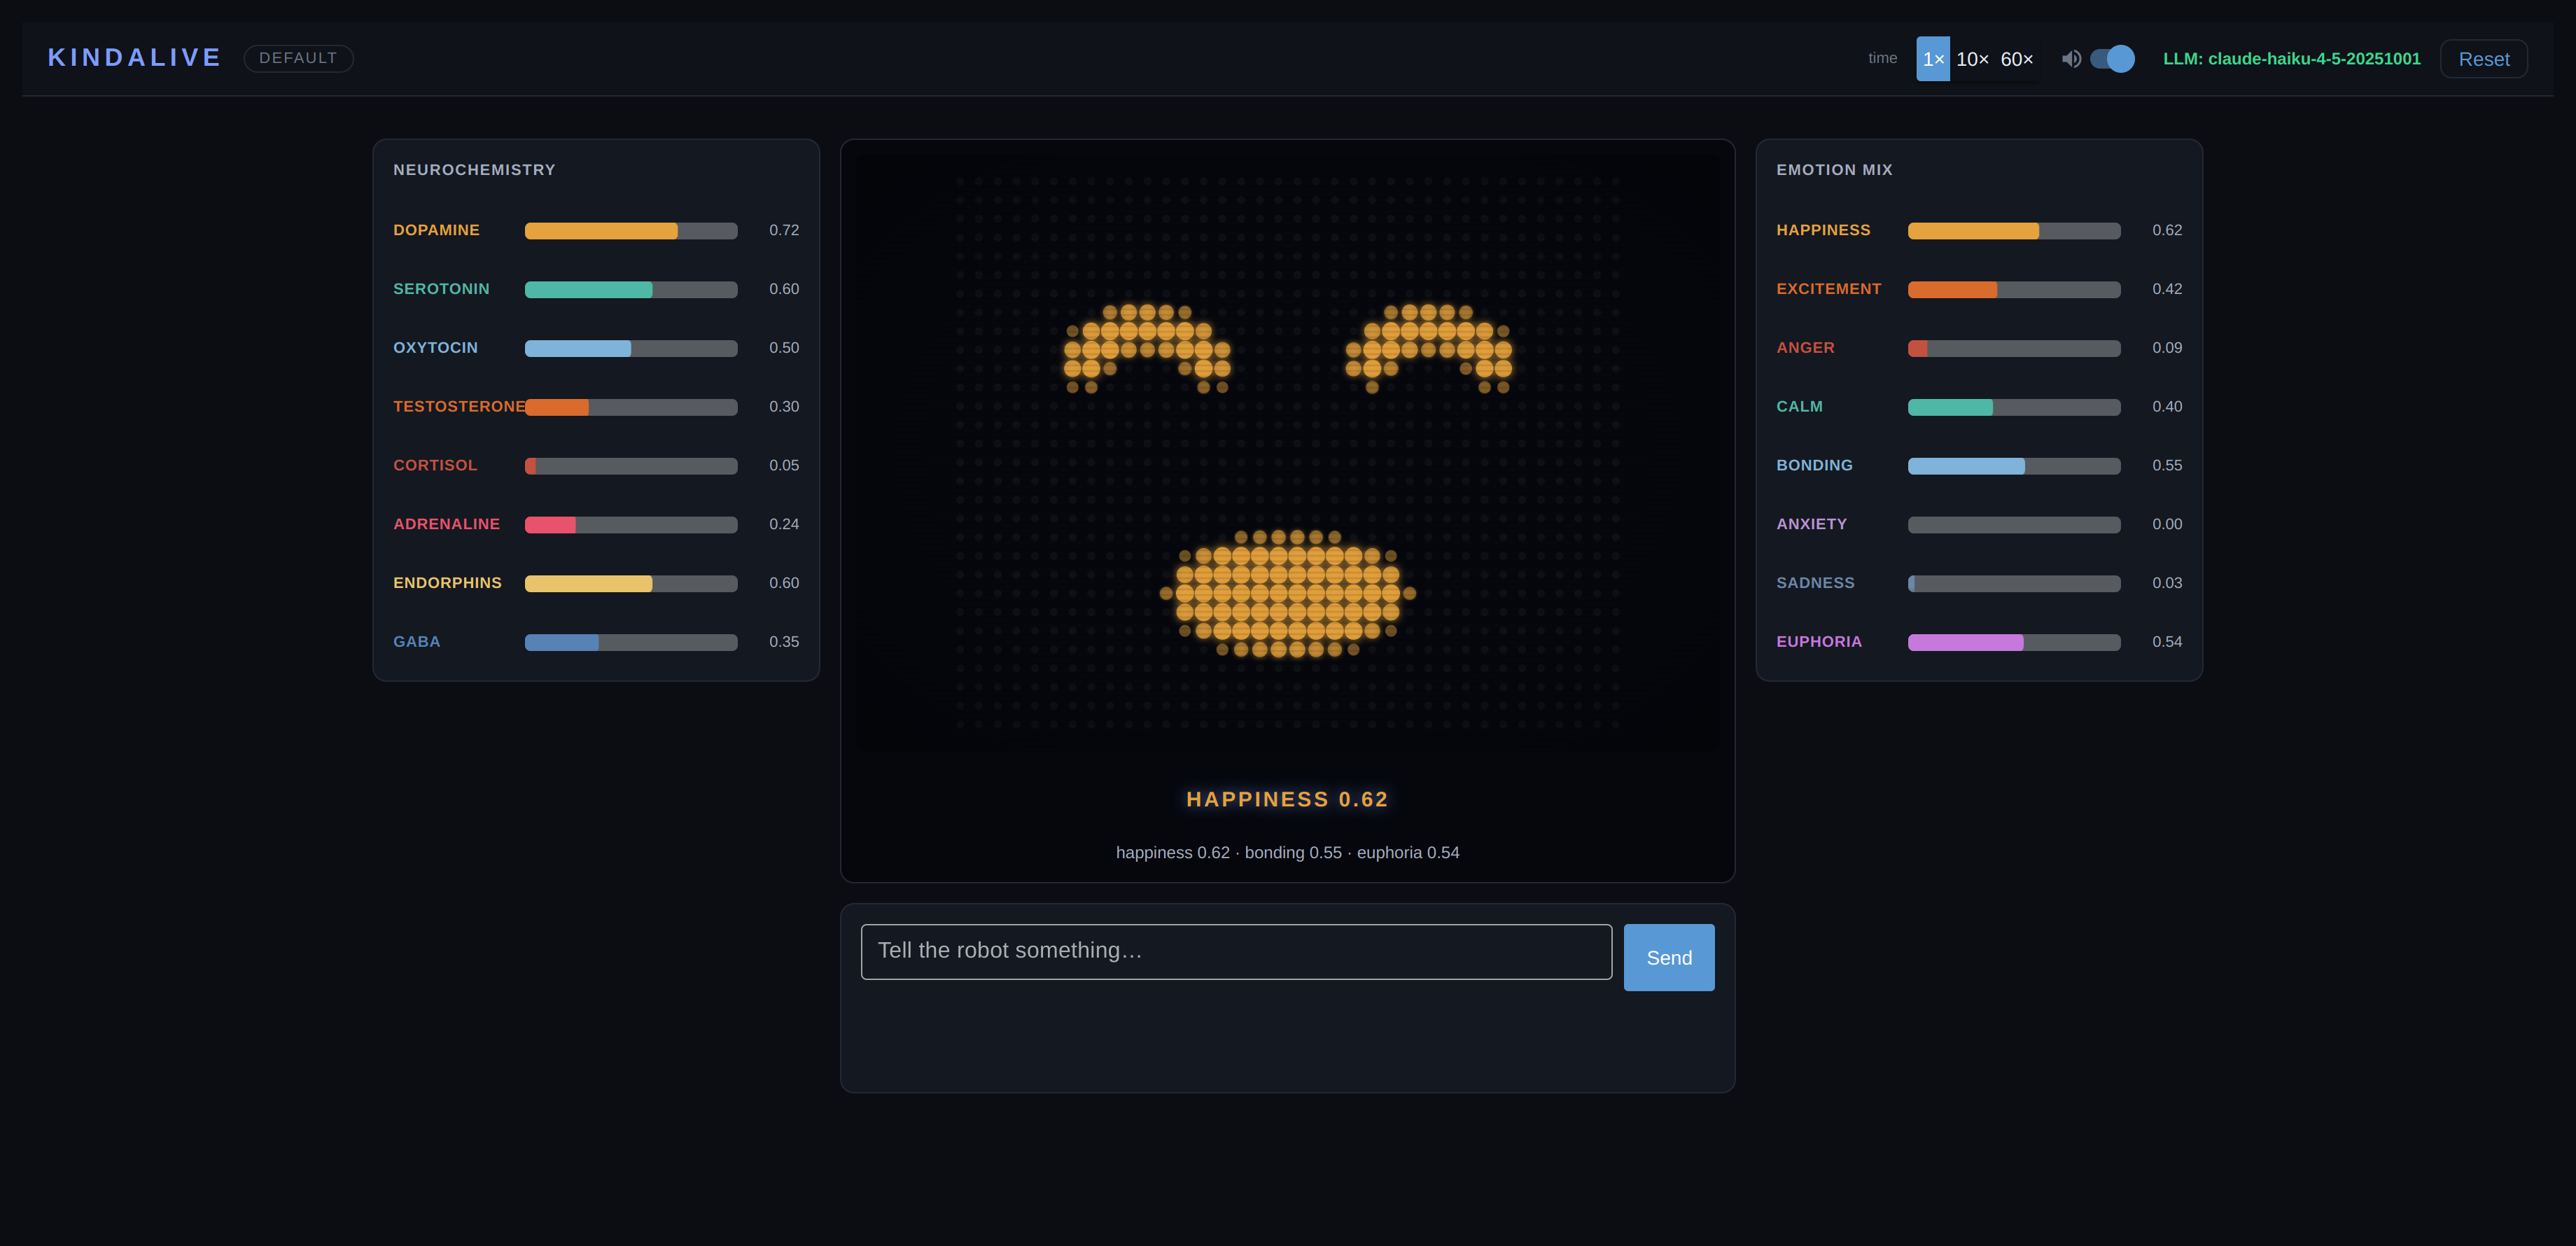Viewport: 2576px width, 1246px height.
Task: Click the Cortisol level bar
Action: [631, 466]
